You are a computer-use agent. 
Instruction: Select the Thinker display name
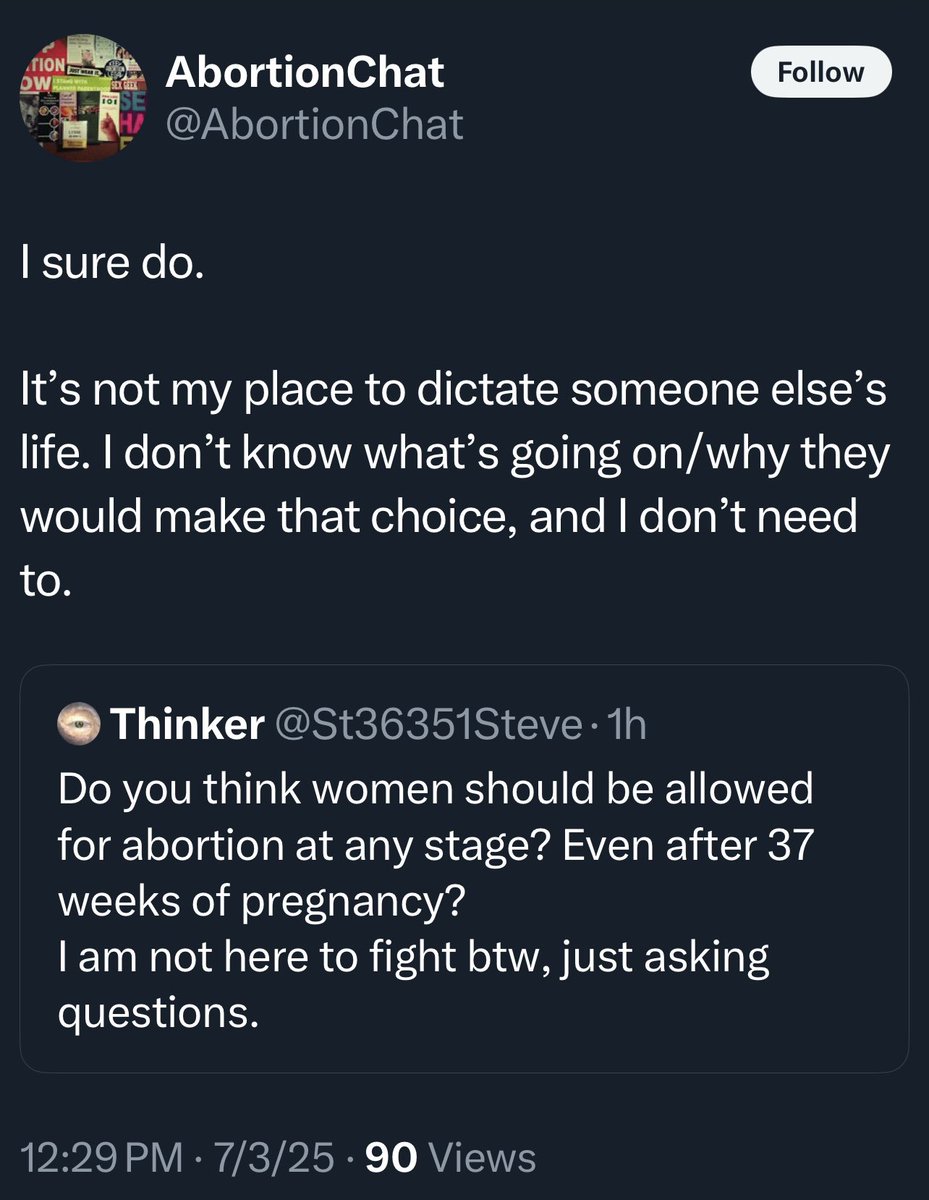187,725
